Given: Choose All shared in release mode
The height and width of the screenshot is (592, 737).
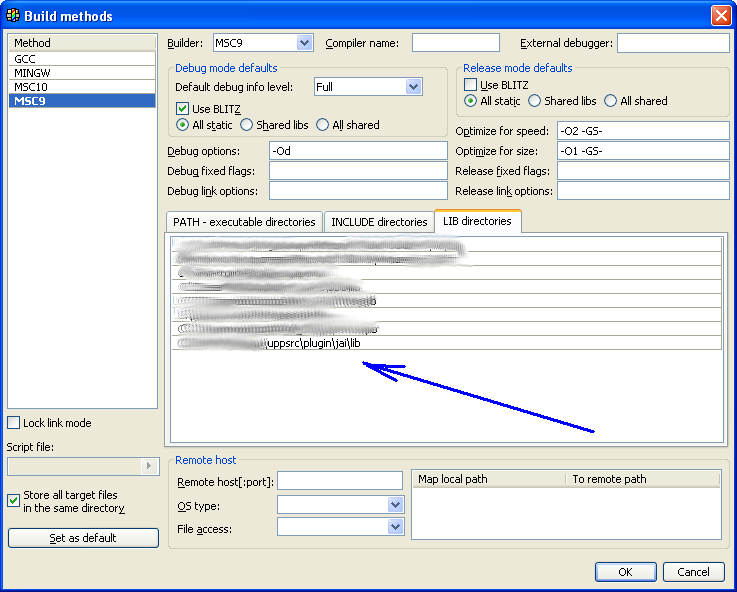Looking at the screenshot, I should click(611, 101).
